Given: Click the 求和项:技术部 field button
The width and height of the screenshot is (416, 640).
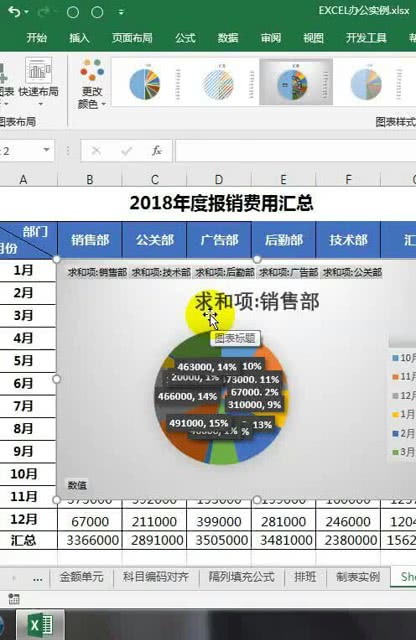Looking at the screenshot, I should (161, 272).
